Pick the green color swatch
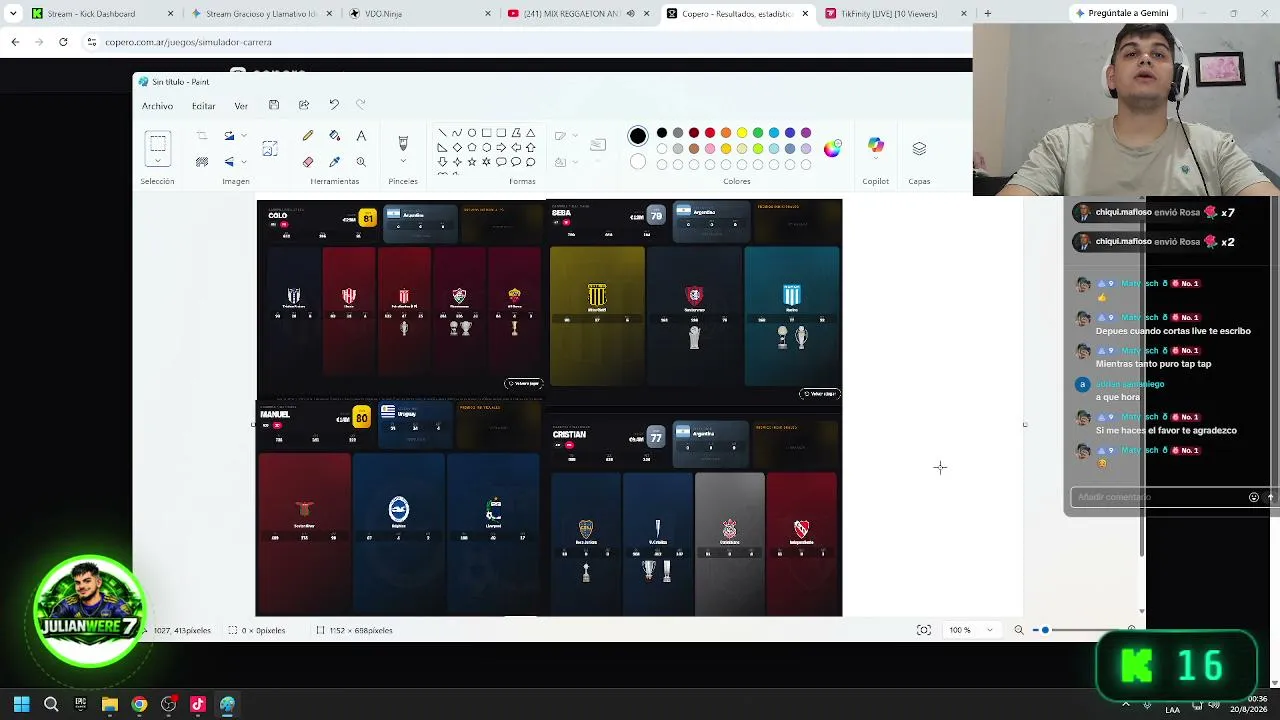The image size is (1280, 720). [x=758, y=133]
